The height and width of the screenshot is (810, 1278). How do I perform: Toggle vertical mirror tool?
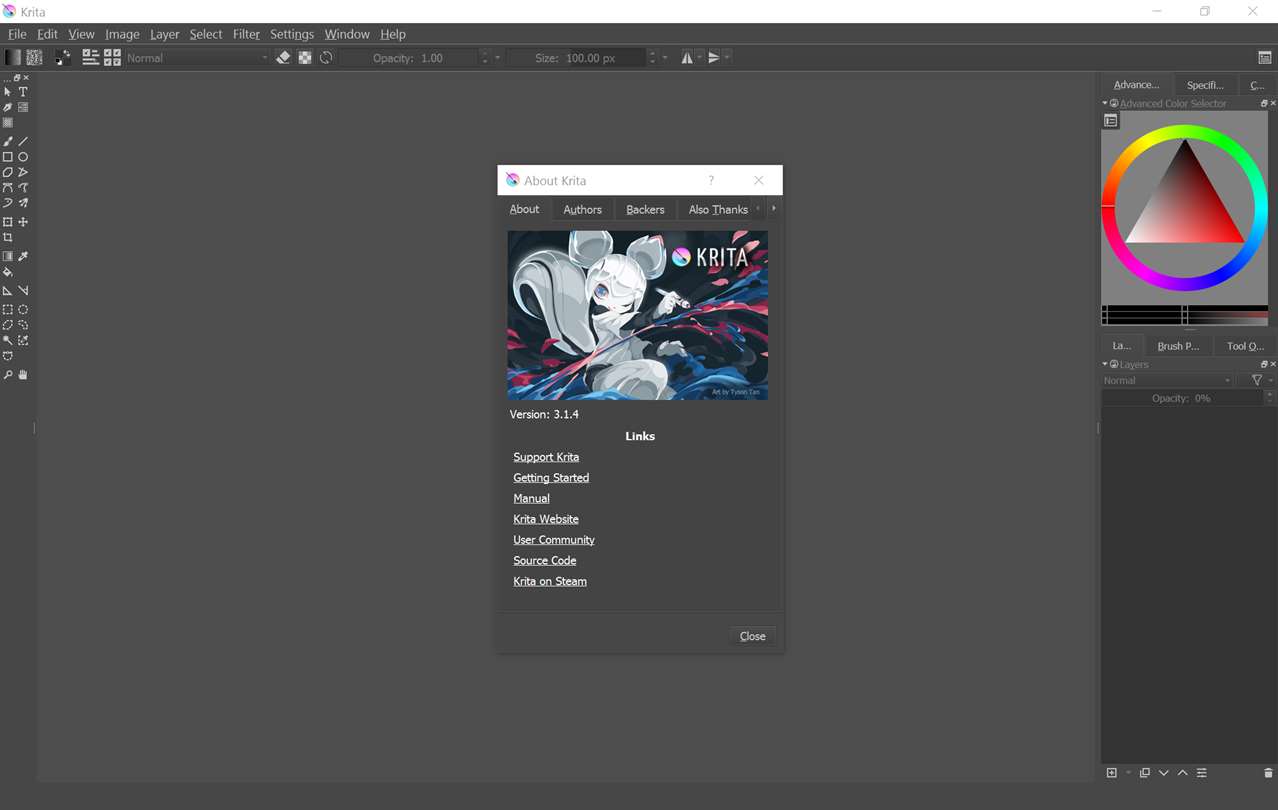tap(714, 58)
